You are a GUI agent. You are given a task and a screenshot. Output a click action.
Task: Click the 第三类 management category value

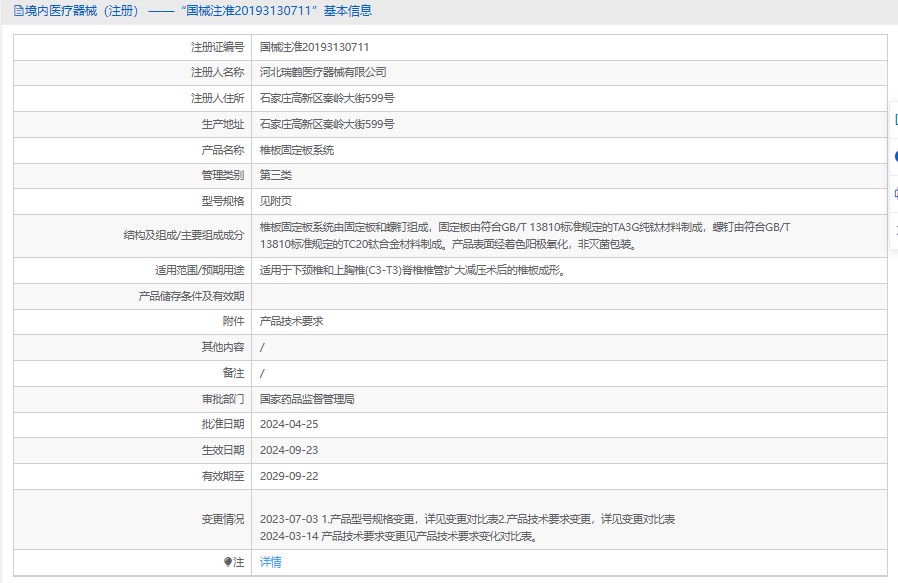pyautogui.click(x=275, y=175)
